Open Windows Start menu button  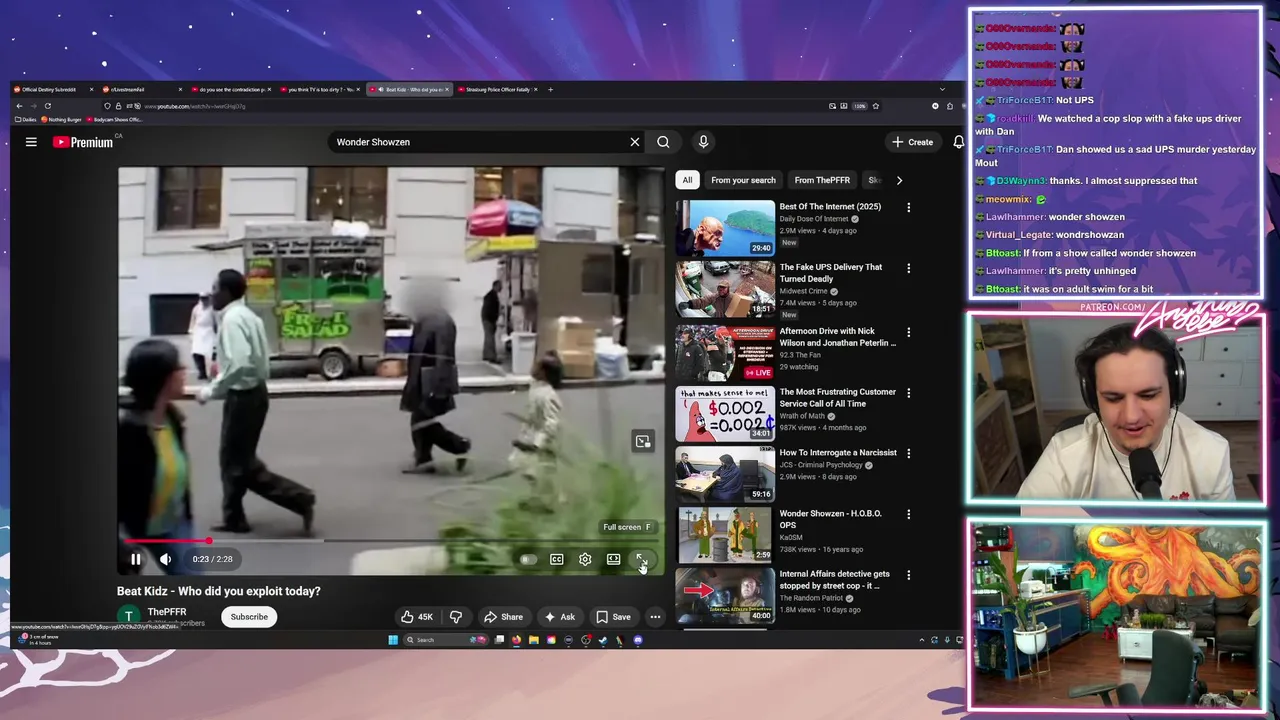click(393, 640)
